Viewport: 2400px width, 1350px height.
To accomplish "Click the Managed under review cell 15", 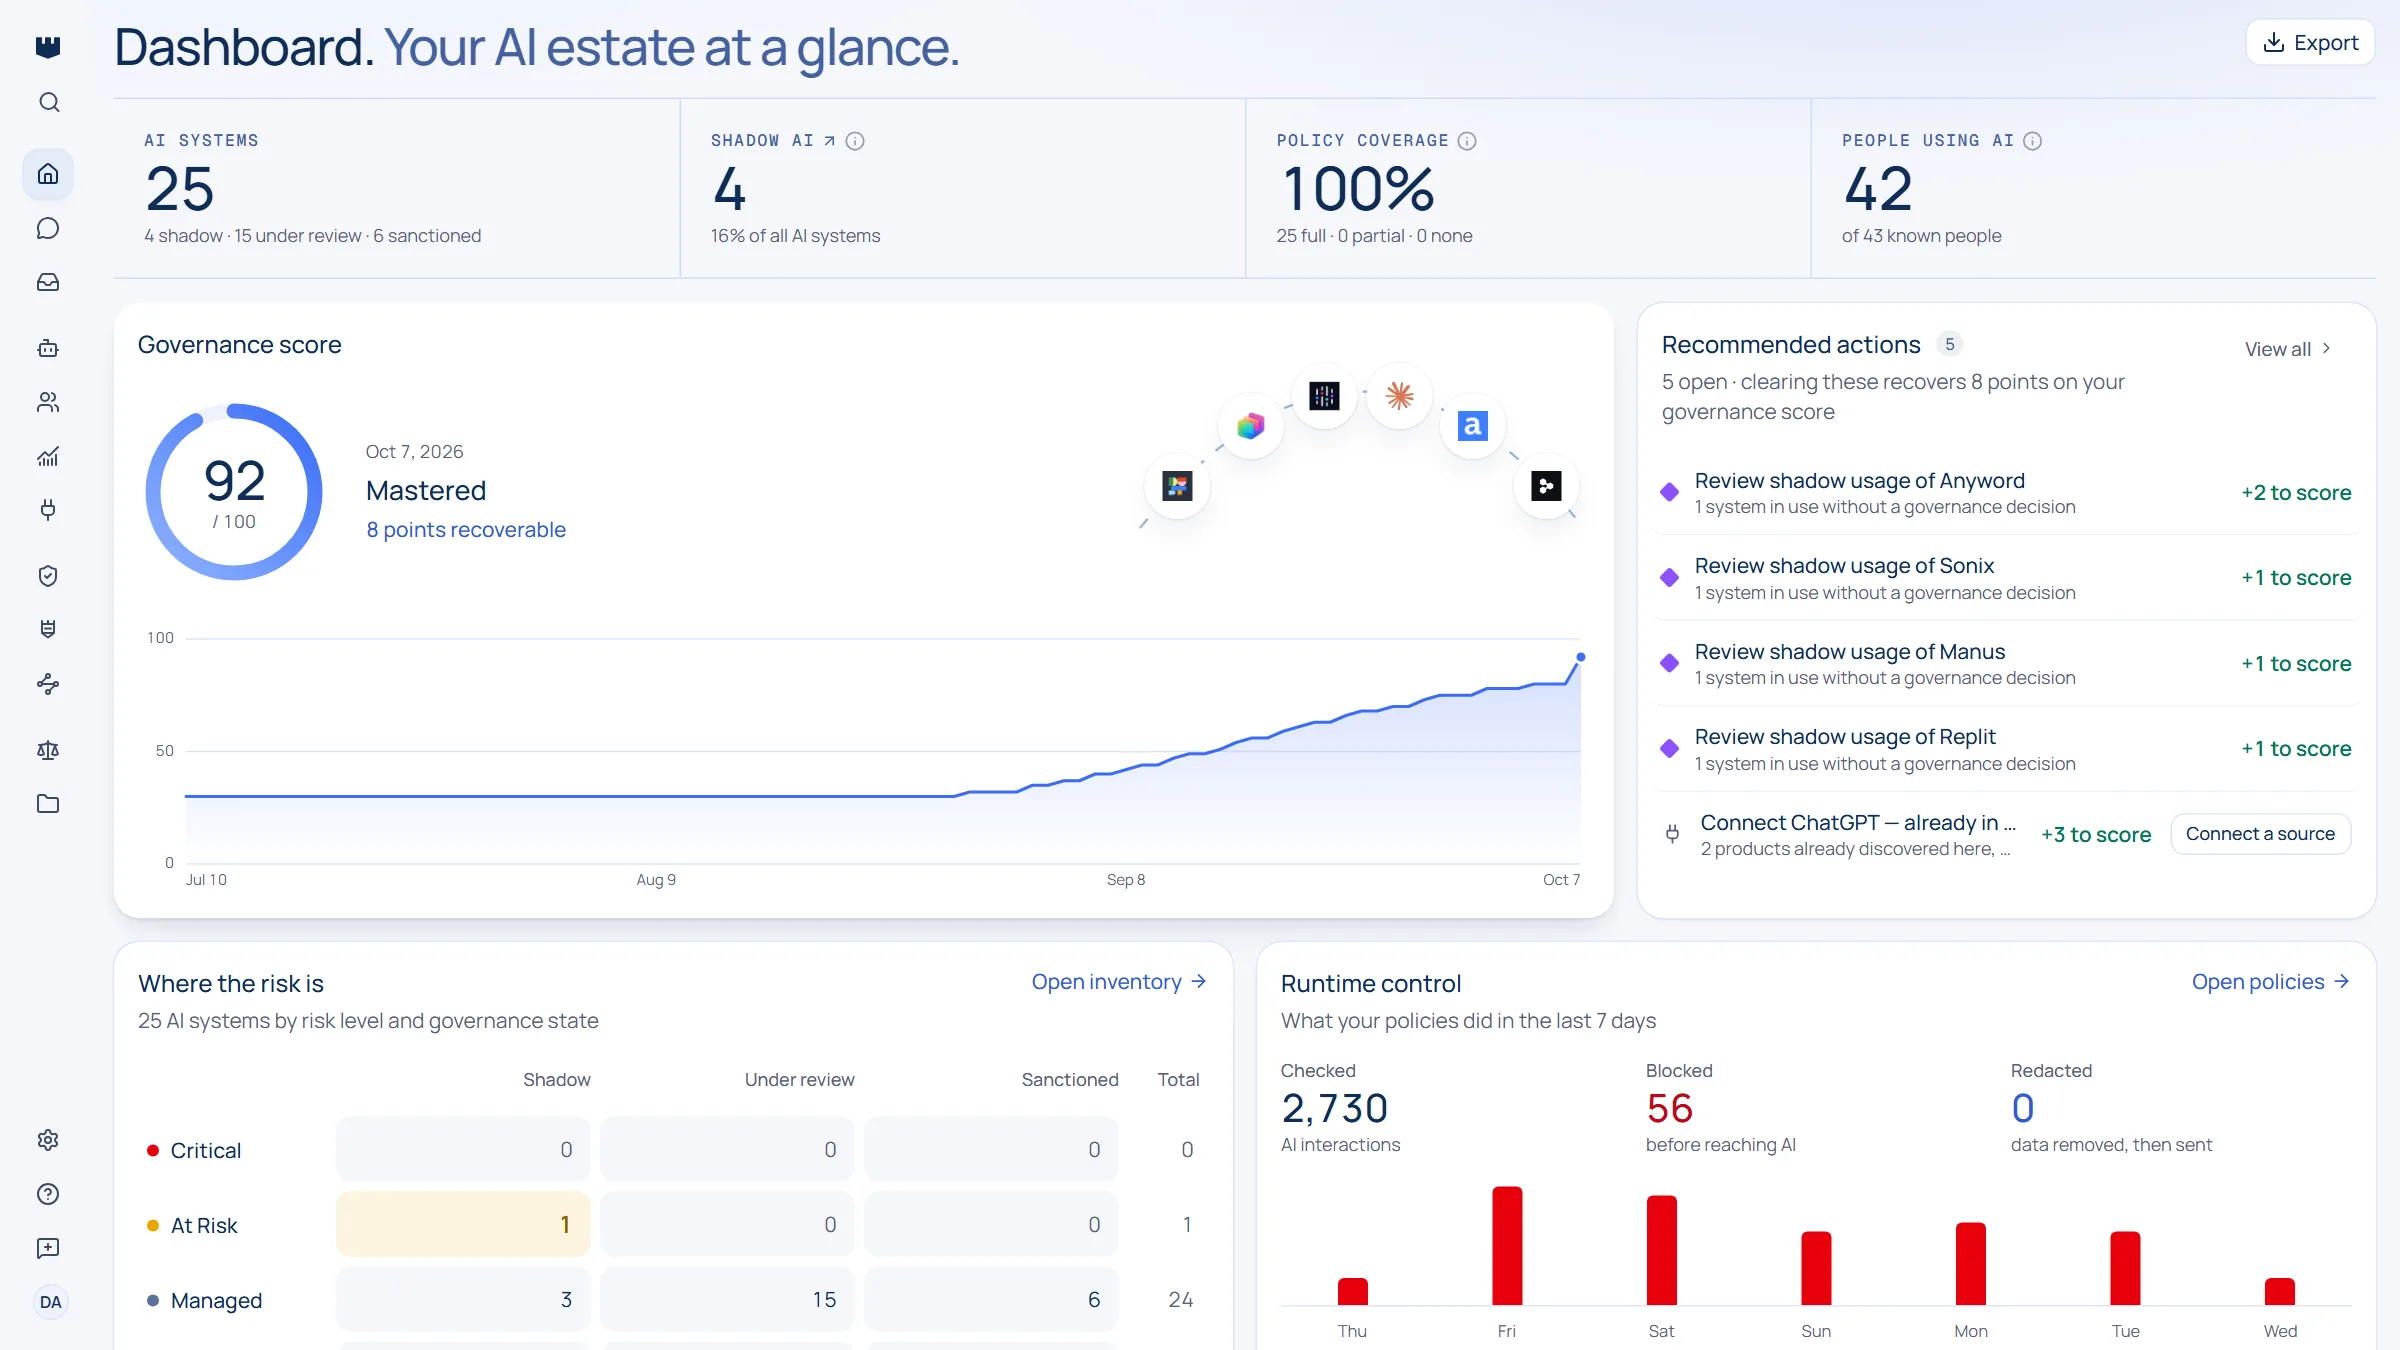I will click(727, 1299).
